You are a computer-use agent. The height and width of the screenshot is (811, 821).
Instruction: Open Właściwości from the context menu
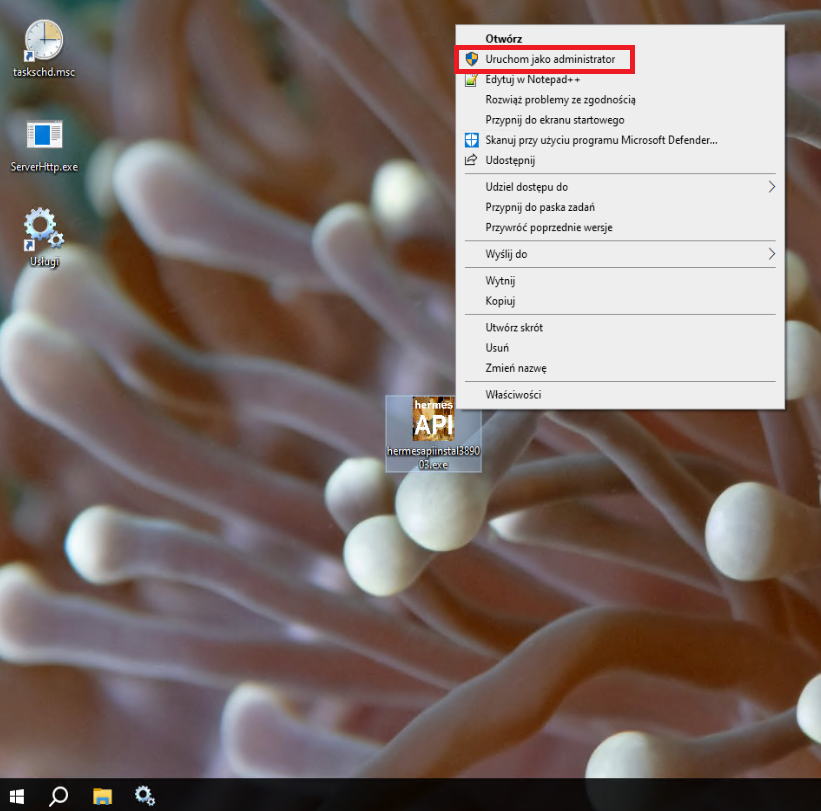pos(513,395)
